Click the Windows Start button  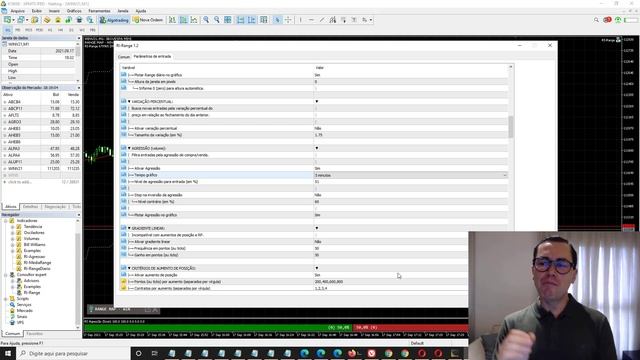[8, 353]
